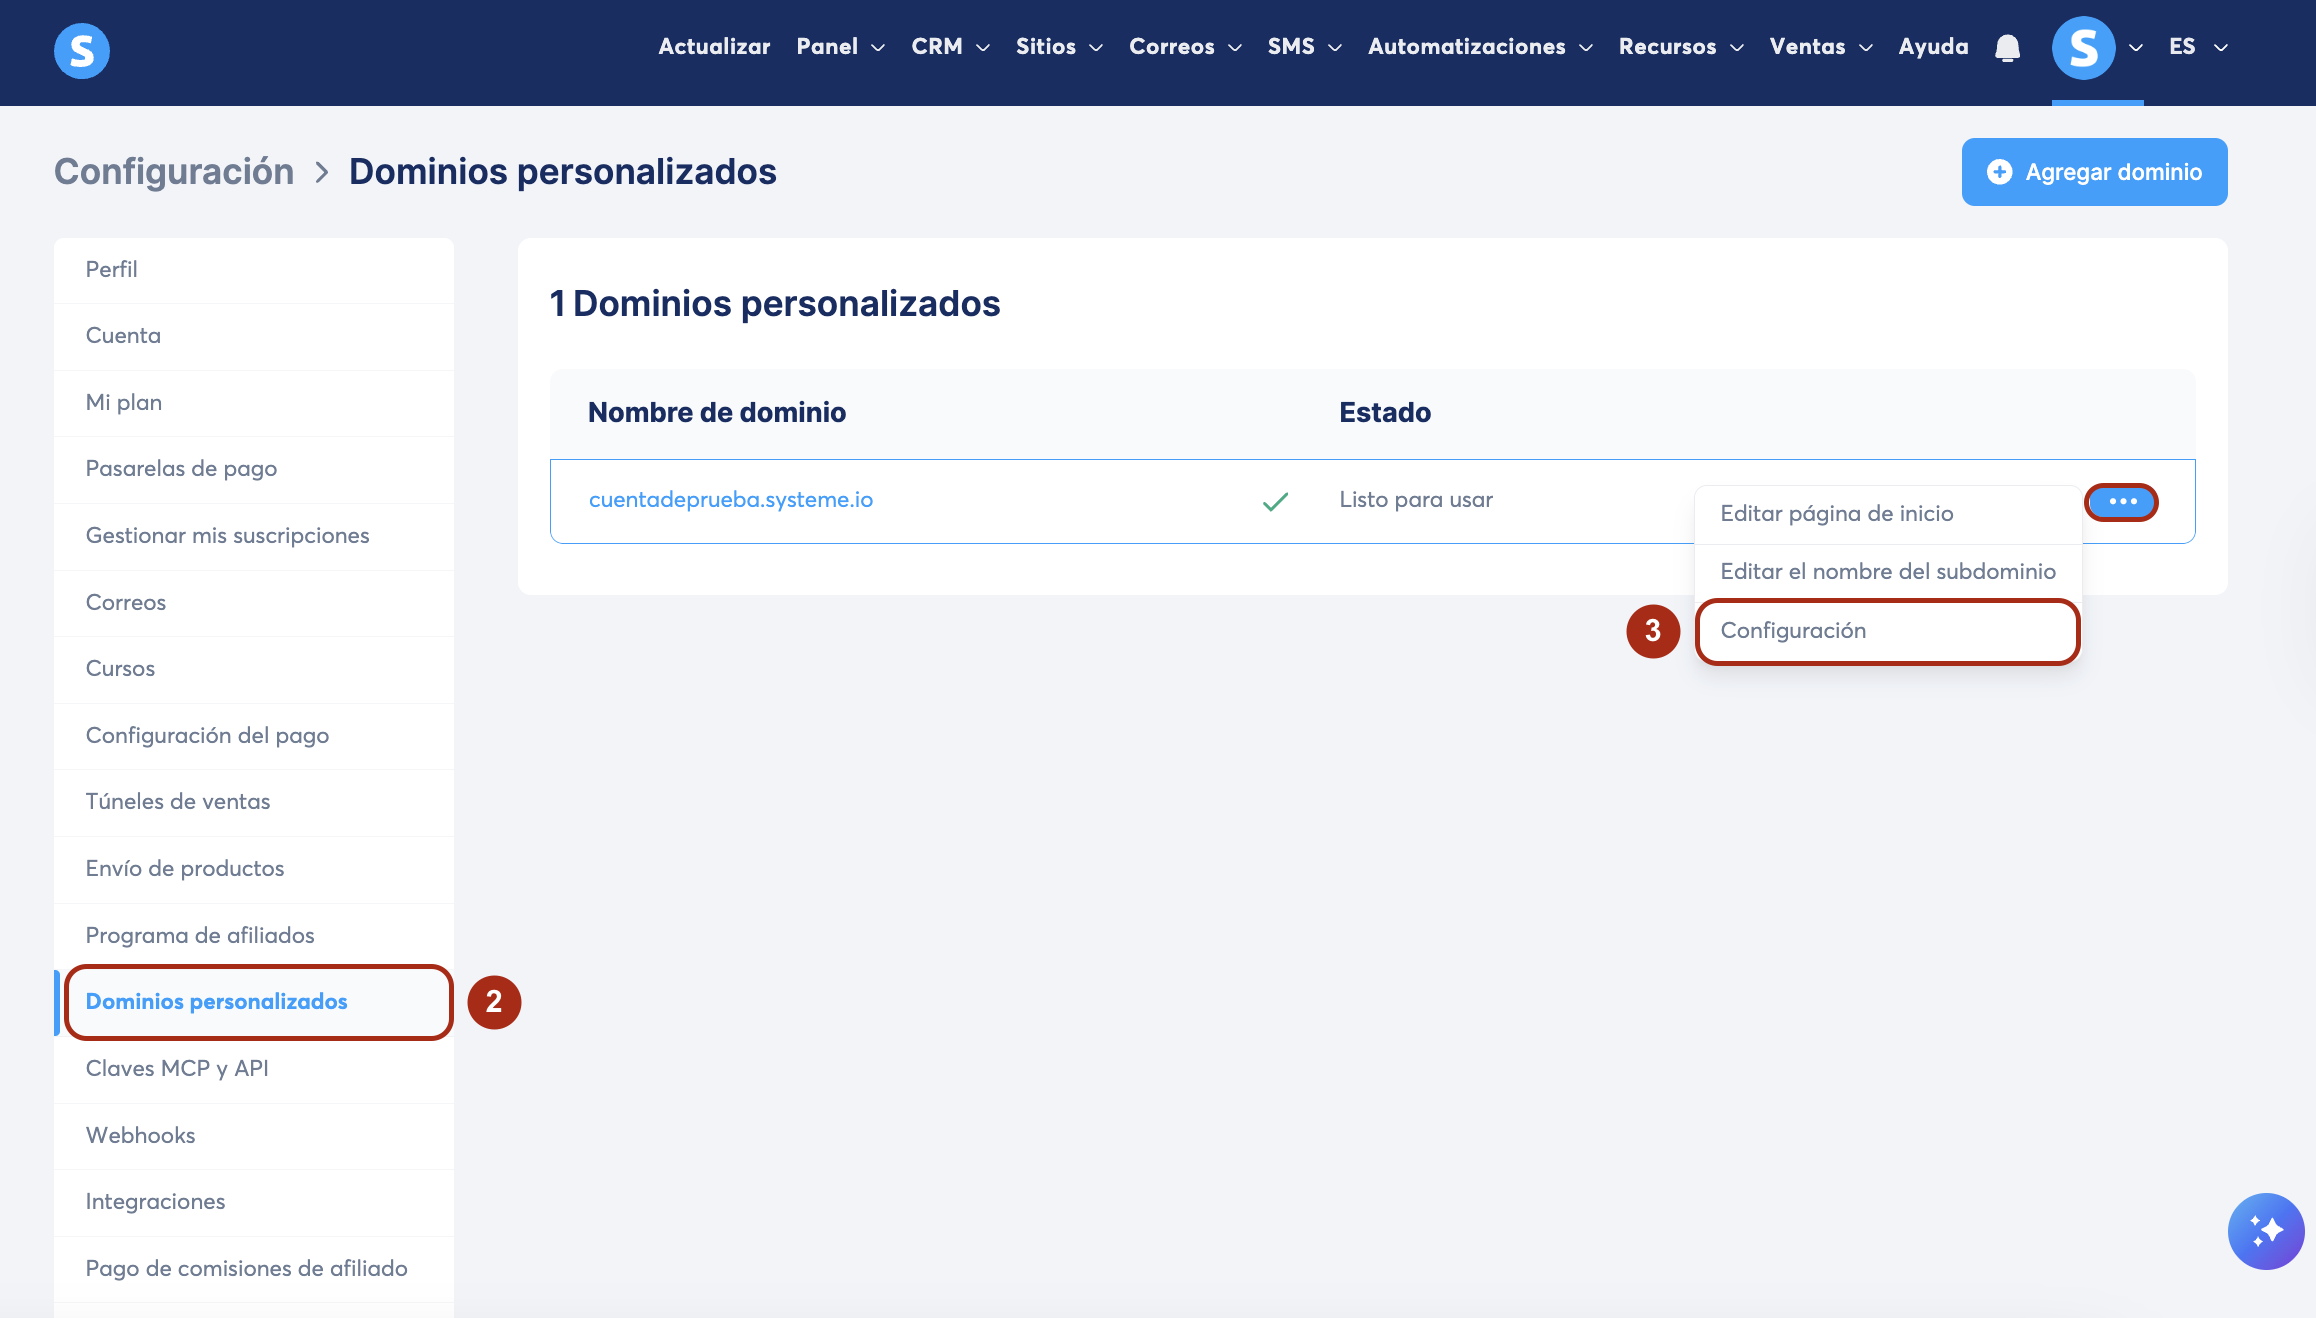Open the ES language dropdown
Image resolution: width=2316 pixels, height=1318 pixels.
(2197, 47)
